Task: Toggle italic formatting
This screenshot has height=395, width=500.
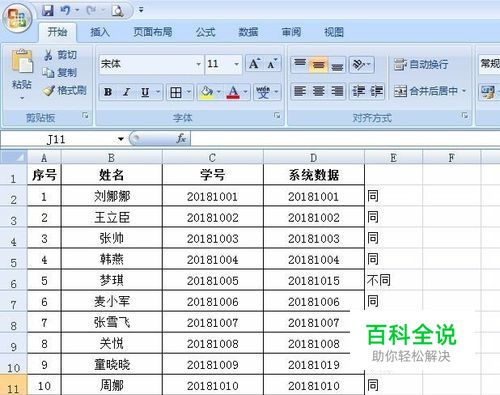Action: [x=126, y=92]
